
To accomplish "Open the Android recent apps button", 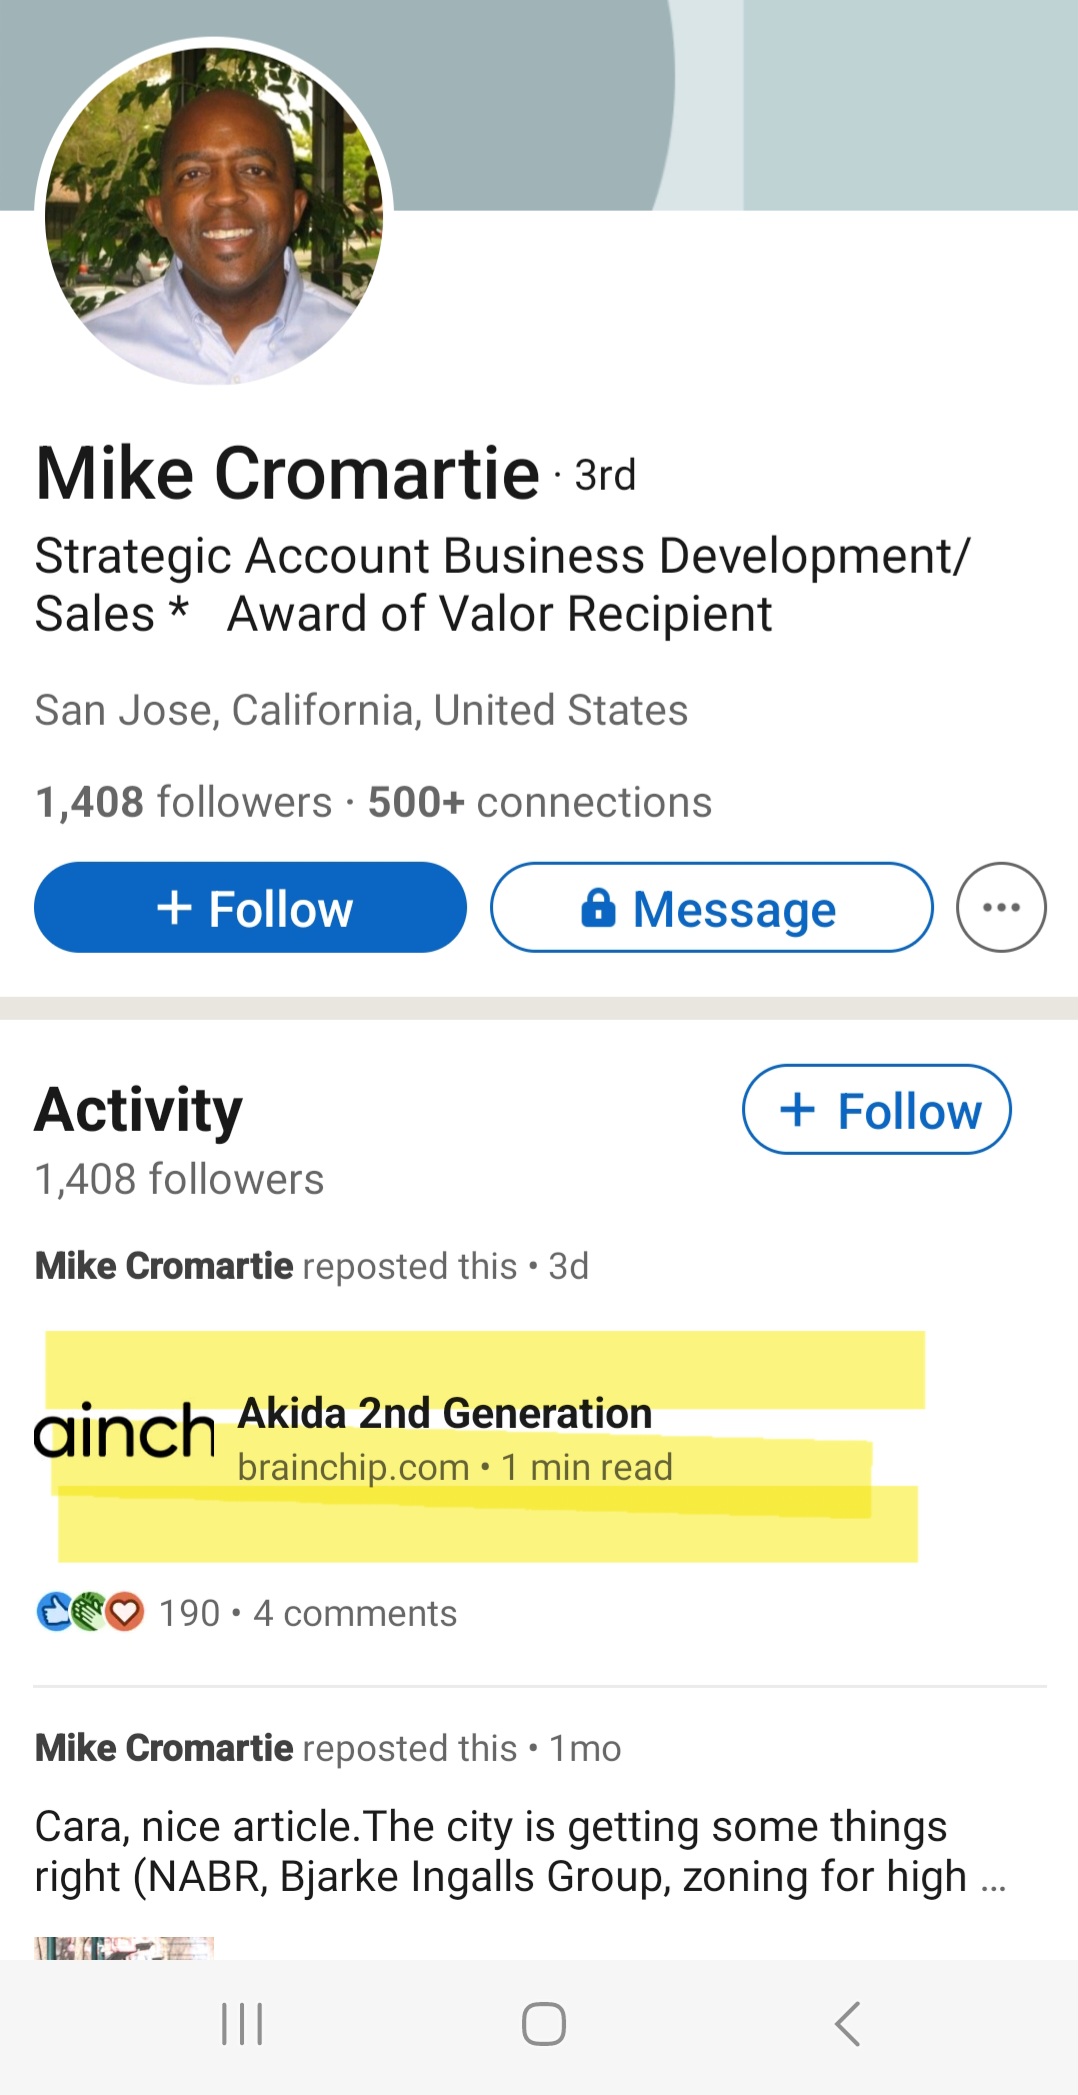I will click(242, 2024).
